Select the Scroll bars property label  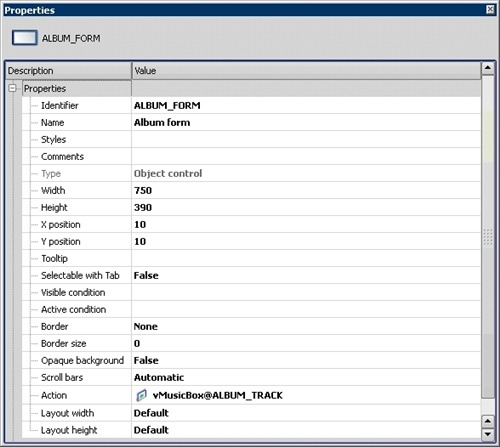coord(62,377)
